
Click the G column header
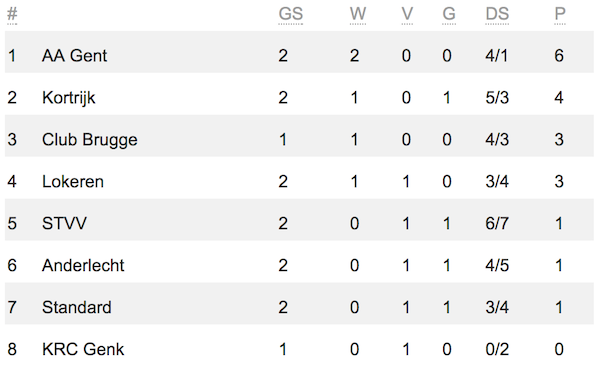coord(449,15)
